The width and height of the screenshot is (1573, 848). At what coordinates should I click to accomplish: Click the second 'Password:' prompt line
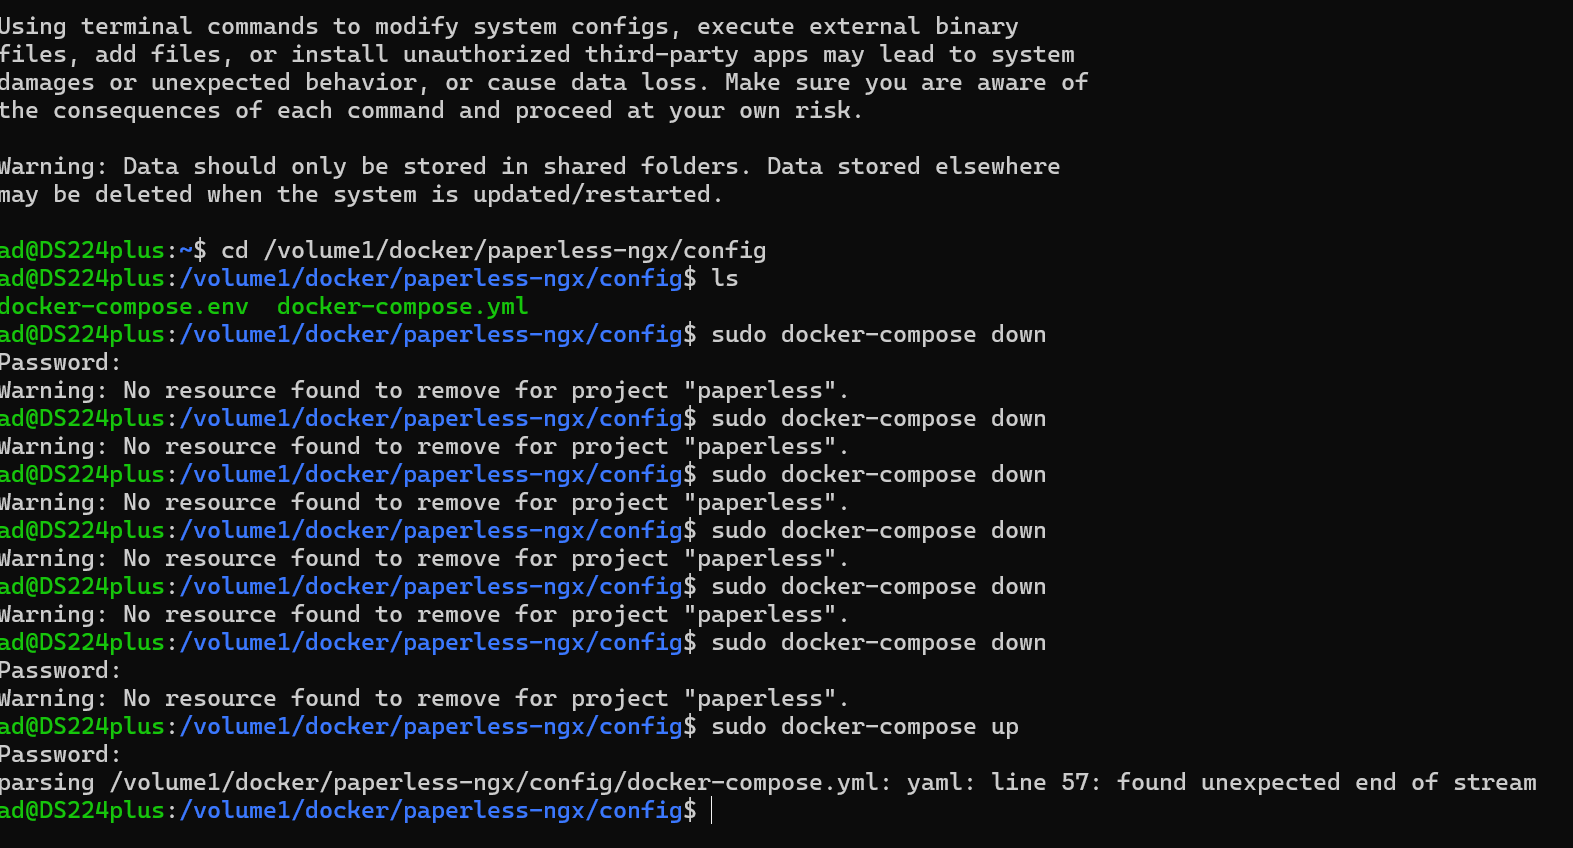[60, 671]
